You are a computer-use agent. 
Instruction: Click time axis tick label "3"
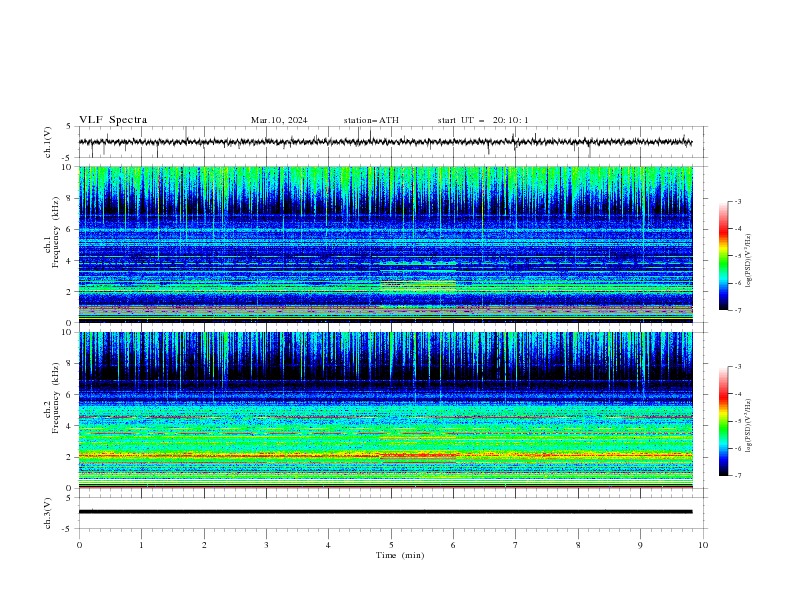pos(266,545)
